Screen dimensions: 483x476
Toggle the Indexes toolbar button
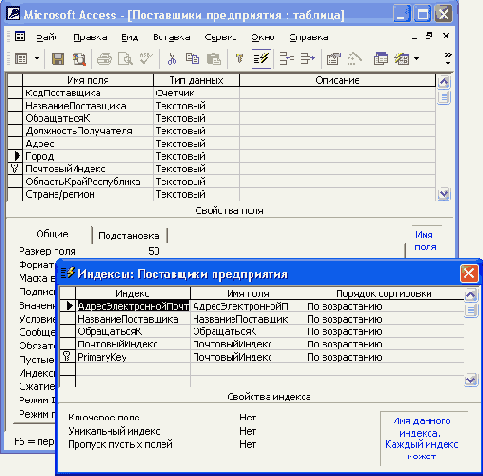[261, 59]
